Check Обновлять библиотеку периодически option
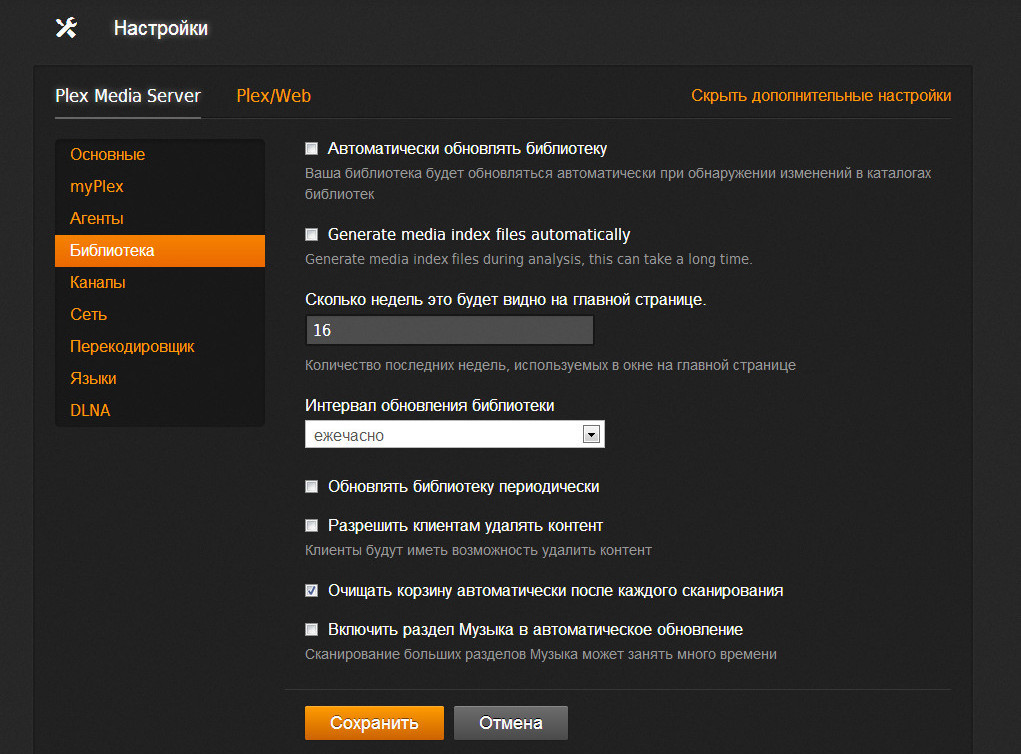Screen dimensions: 1021x754 (x=311, y=487)
